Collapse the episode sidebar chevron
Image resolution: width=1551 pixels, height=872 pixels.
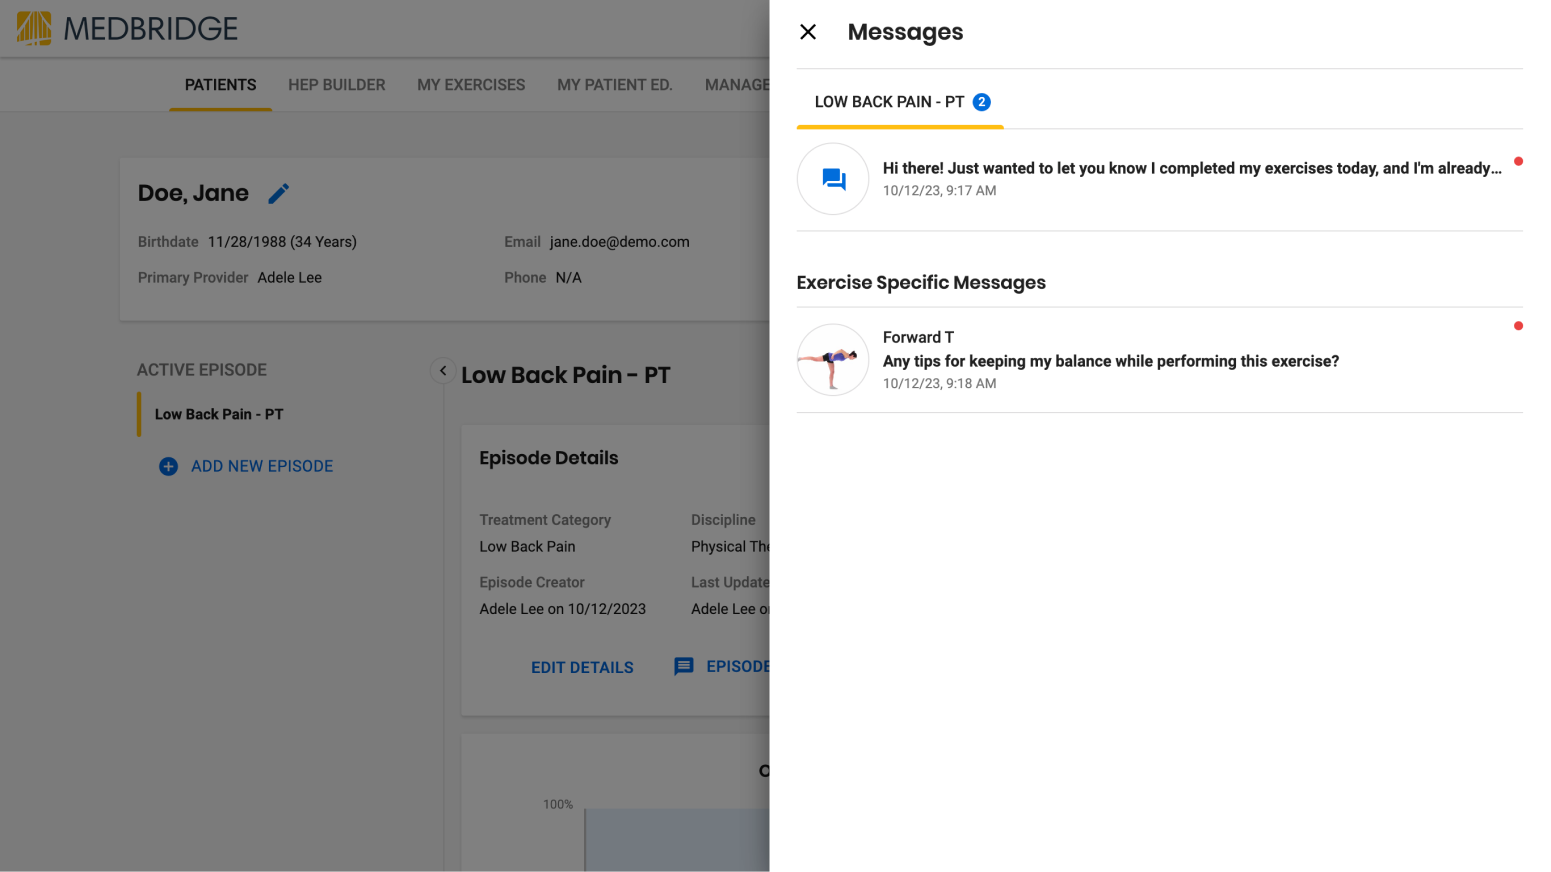(443, 371)
